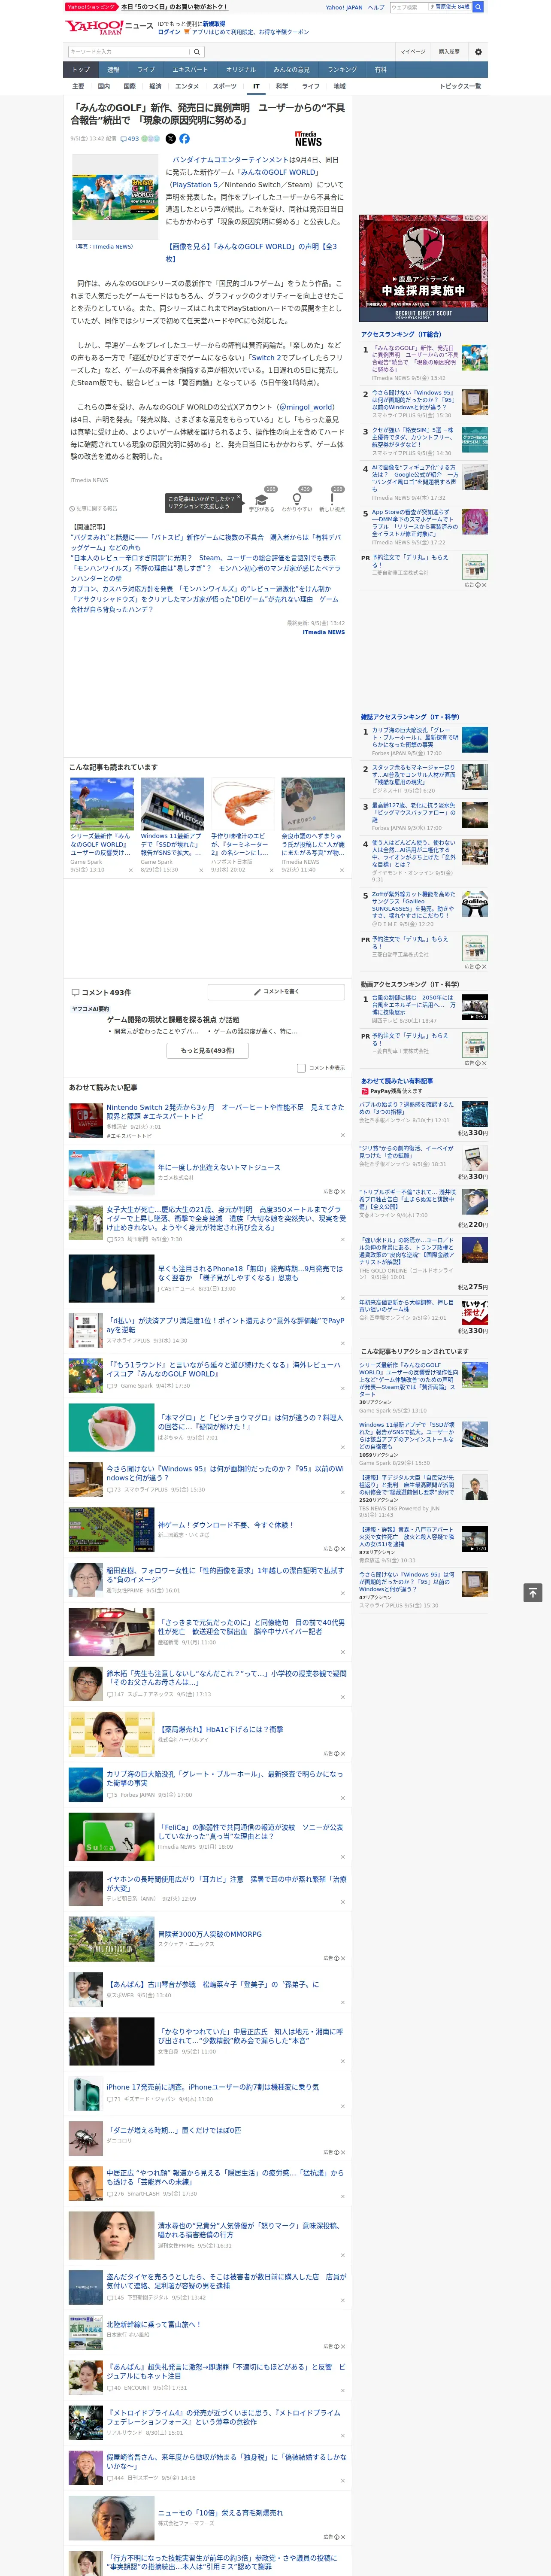This screenshot has height=2576, width=551.
Task: Share the article on Facebook
Action: coord(184,139)
